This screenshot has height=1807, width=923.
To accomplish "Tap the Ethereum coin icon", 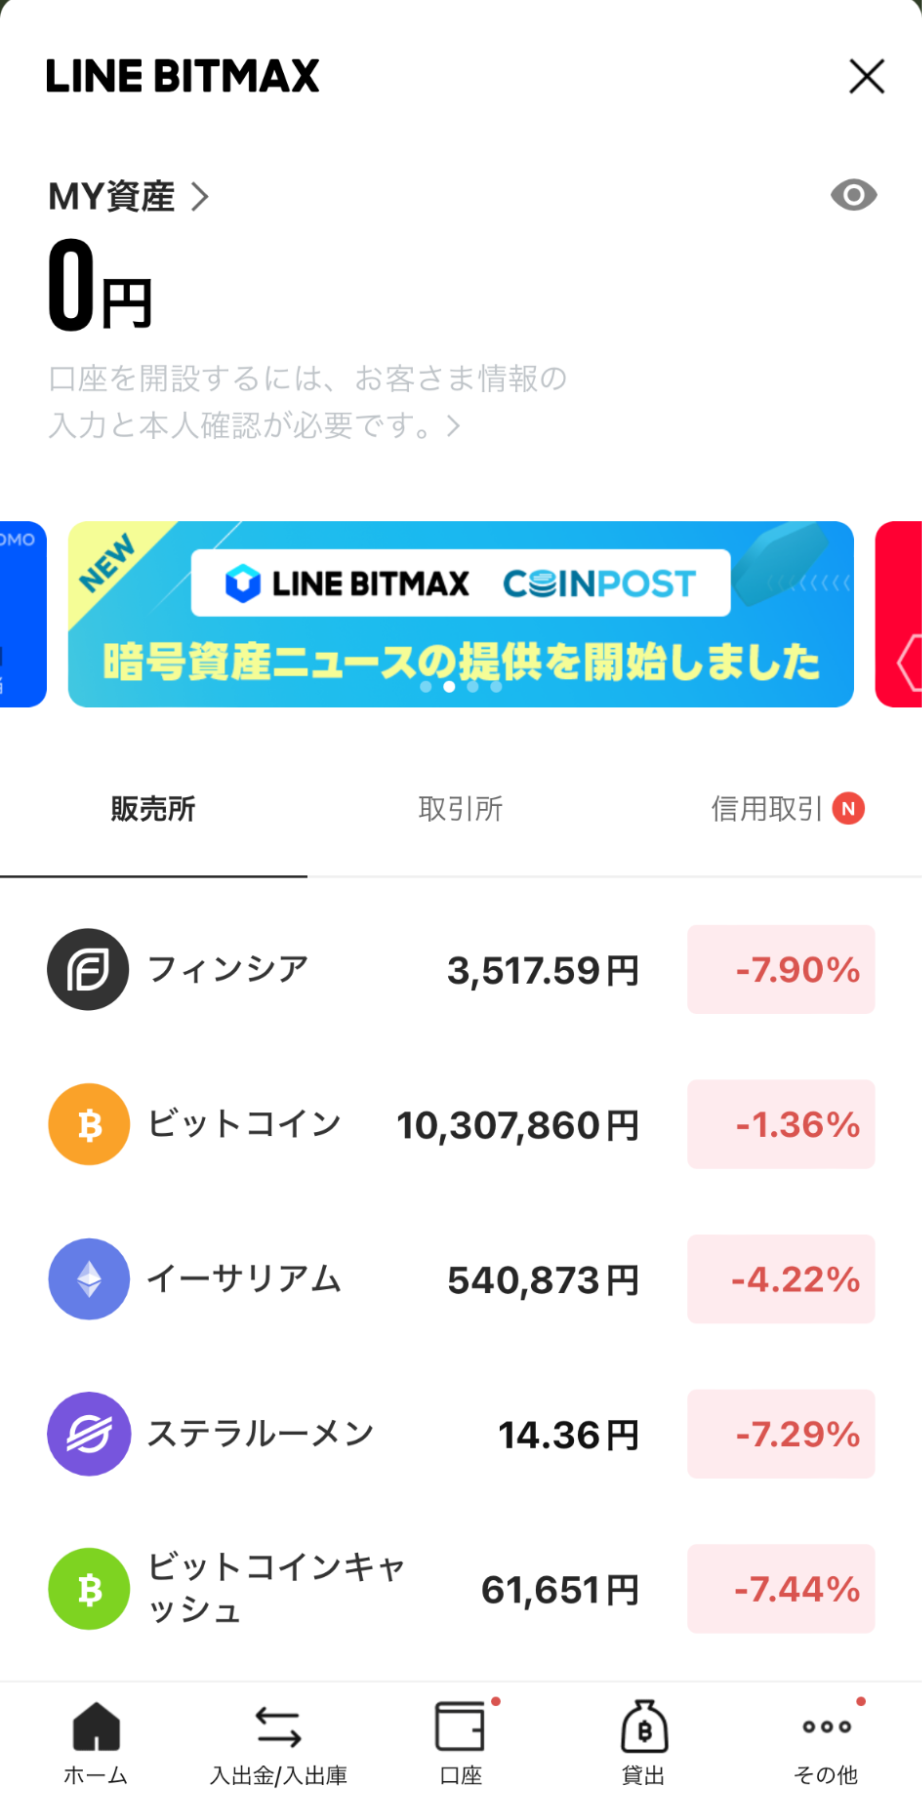I will [89, 1279].
